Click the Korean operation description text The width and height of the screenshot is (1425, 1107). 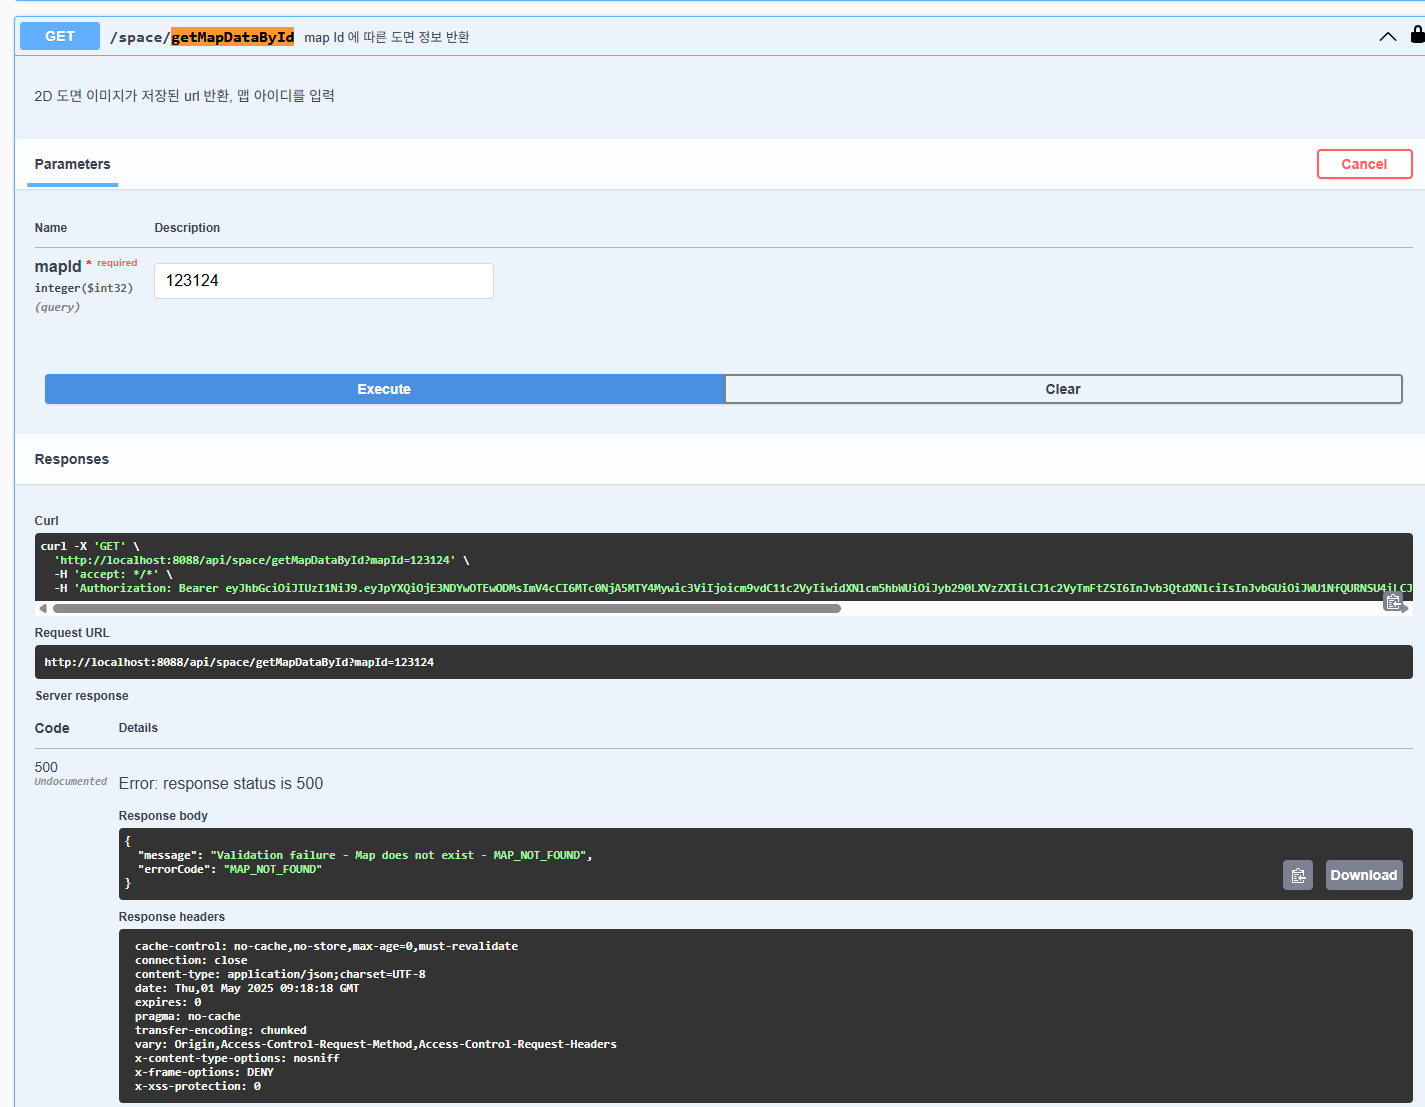185,96
